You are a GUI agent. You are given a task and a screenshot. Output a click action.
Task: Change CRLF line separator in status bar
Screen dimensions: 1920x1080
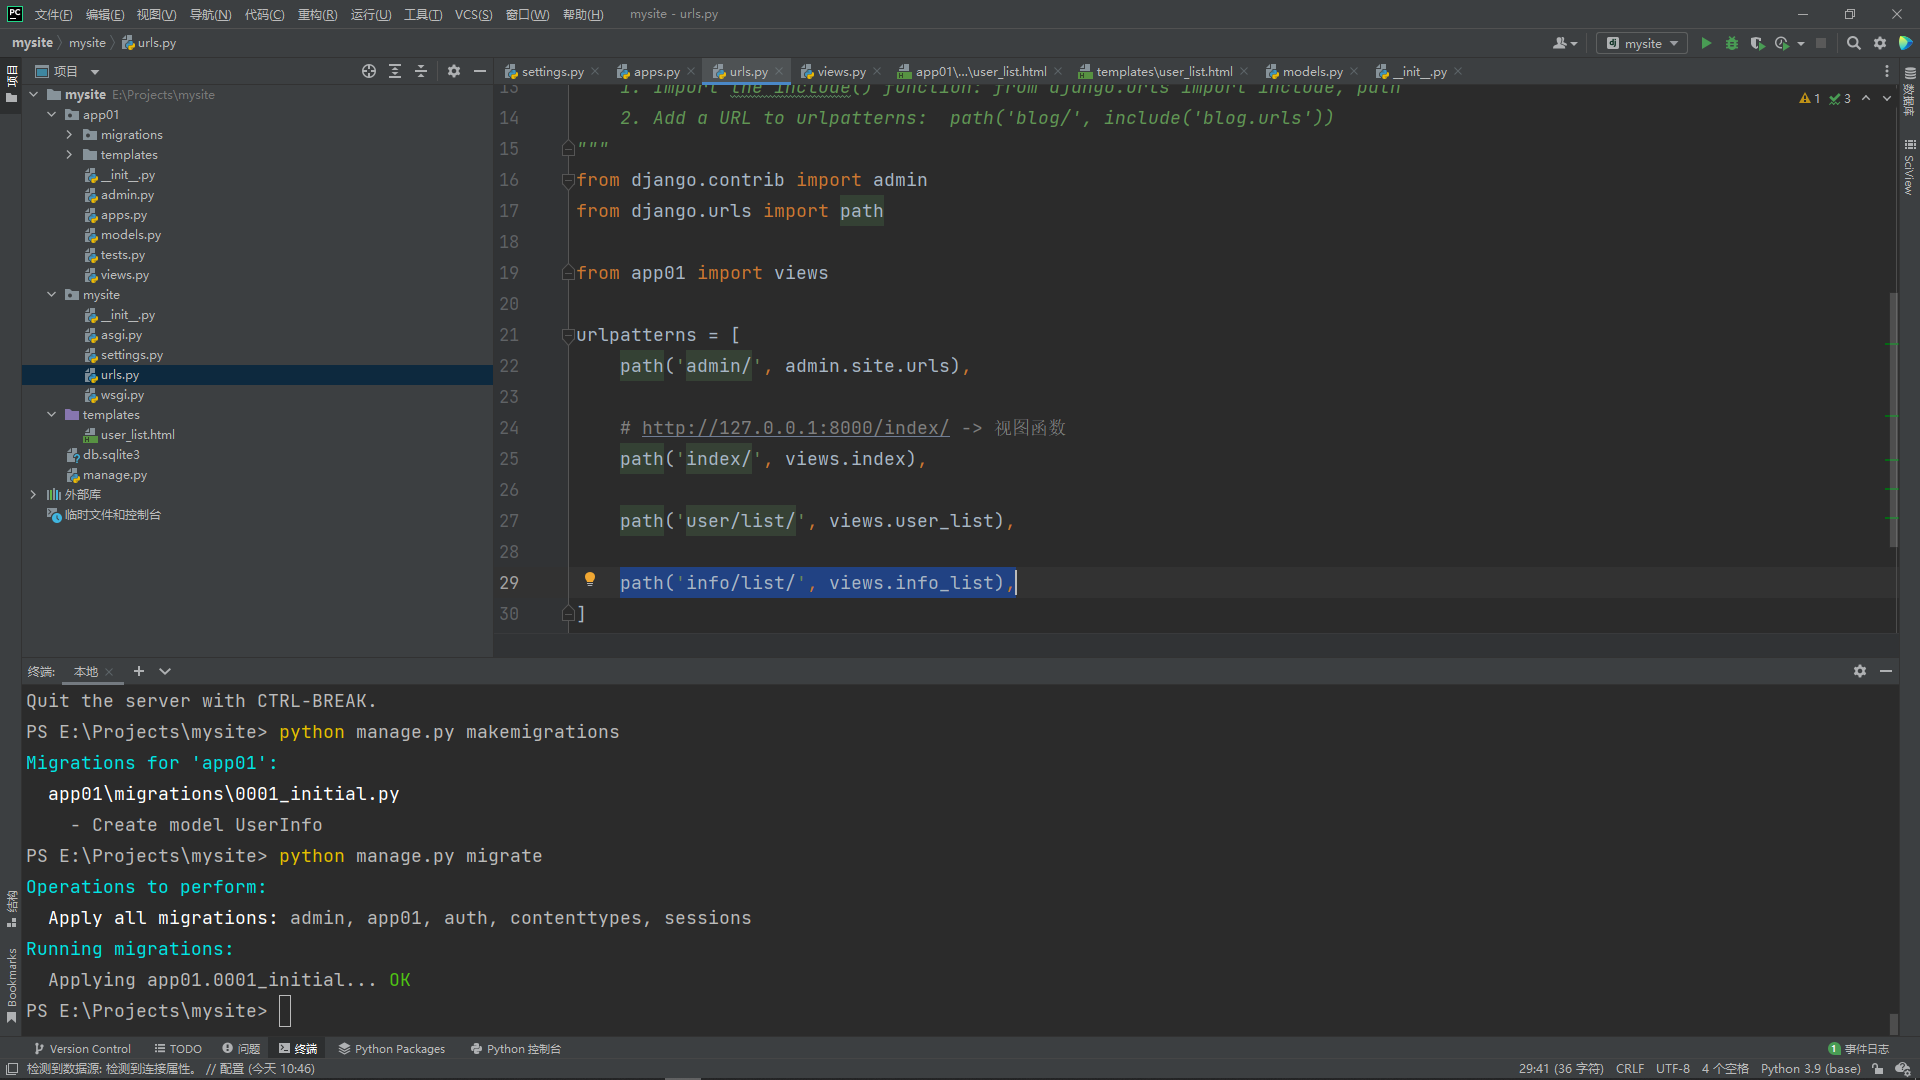1630,1069
